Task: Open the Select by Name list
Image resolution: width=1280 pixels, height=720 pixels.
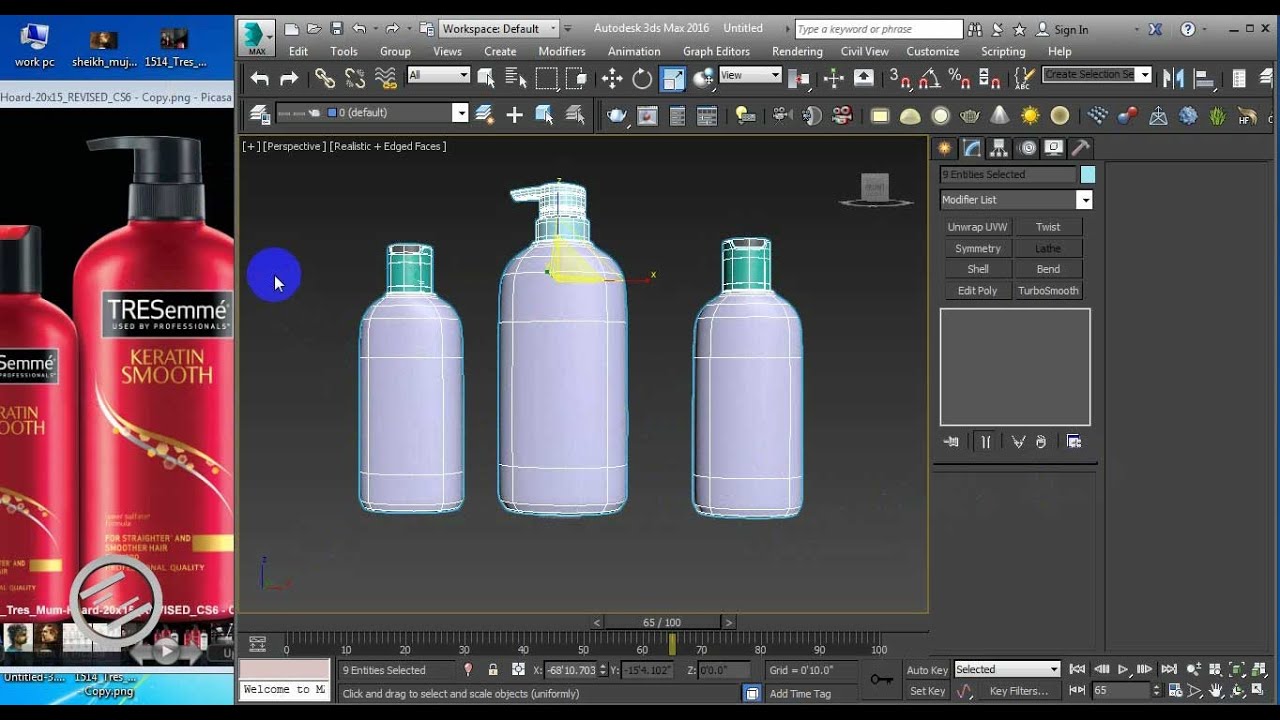Action: (x=516, y=78)
